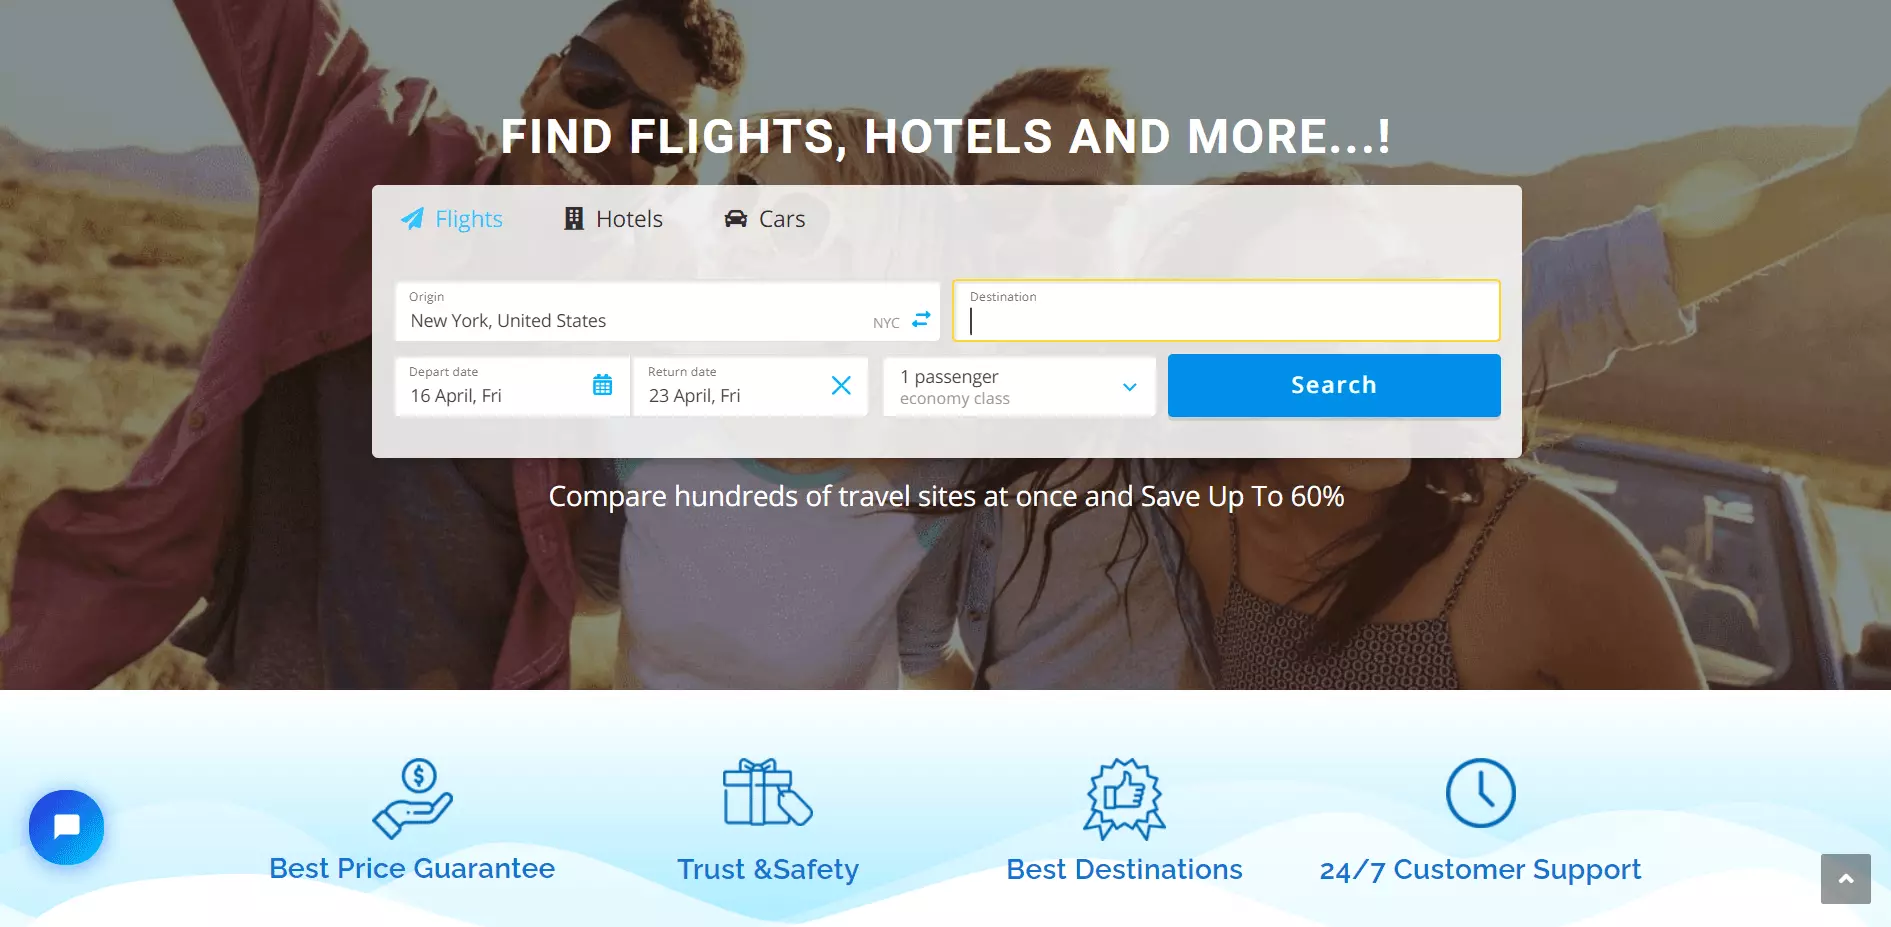Click the Best Price Guarantee hand icon
Screen dimensions: 1891x927
tap(412, 798)
